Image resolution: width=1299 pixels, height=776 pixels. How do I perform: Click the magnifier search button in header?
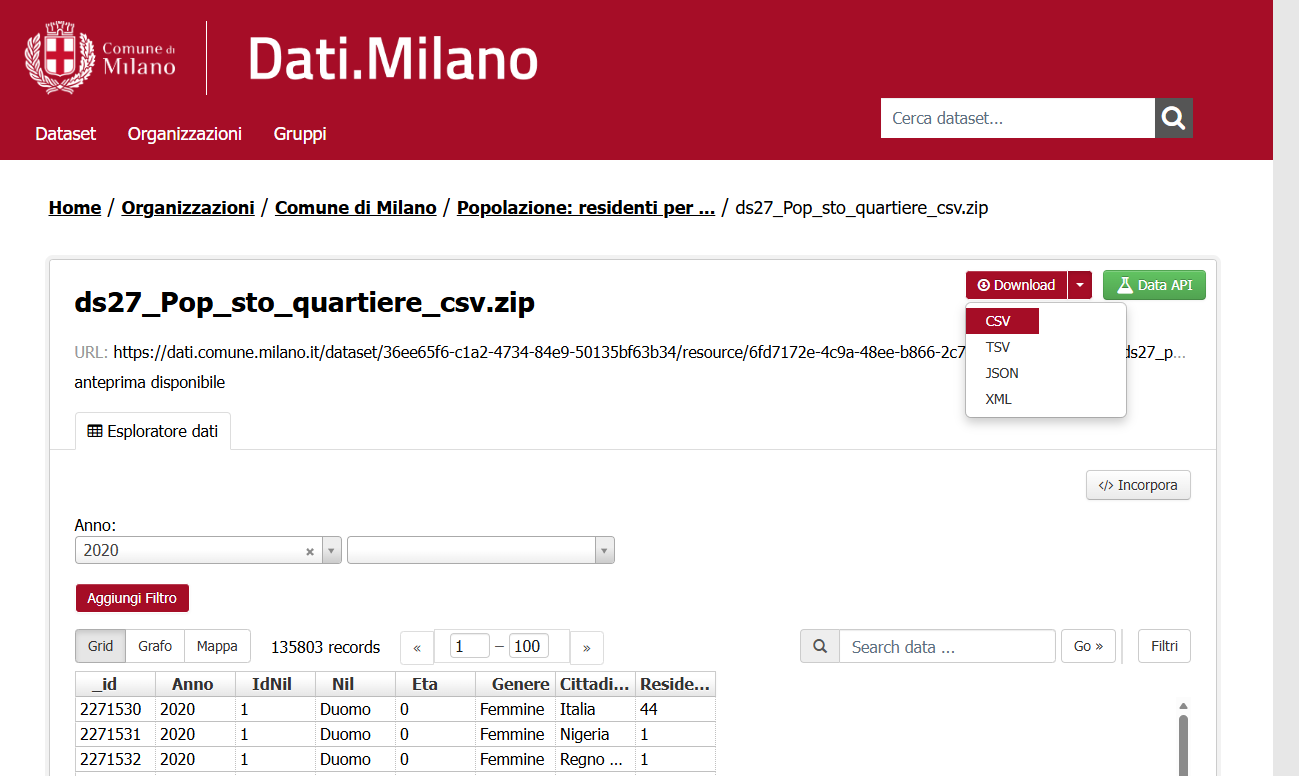pyautogui.click(x=1174, y=118)
